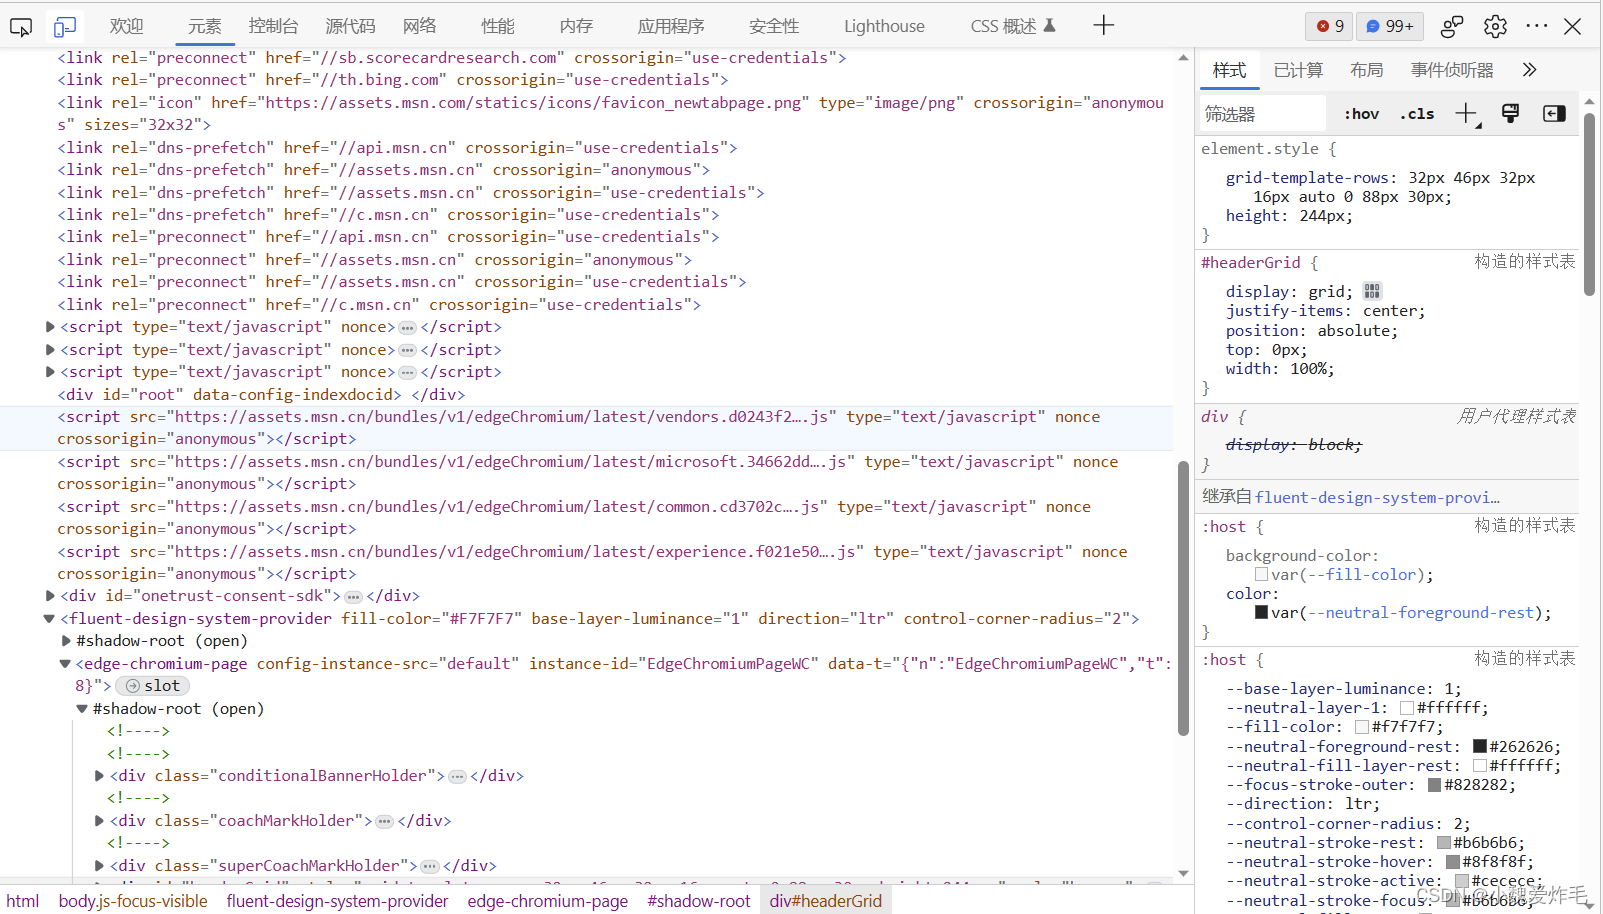
Task: Expand ellipsis in coachMarkHolder div
Action: (384, 822)
